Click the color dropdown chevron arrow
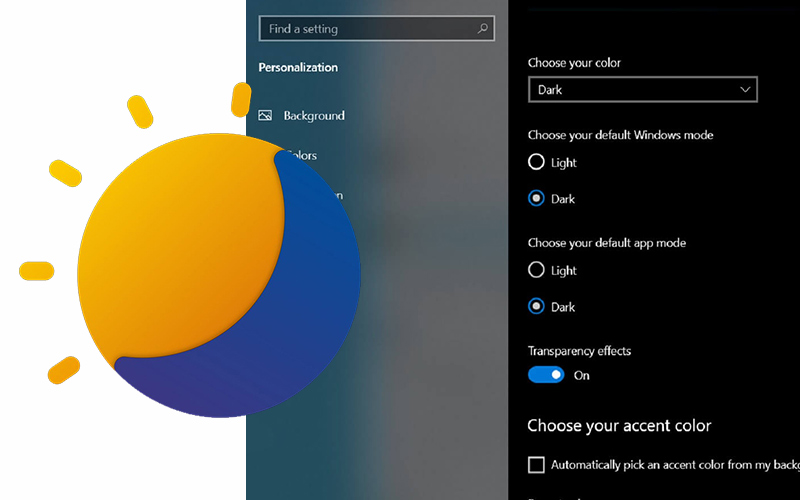The width and height of the screenshot is (800, 500). click(744, 90)
